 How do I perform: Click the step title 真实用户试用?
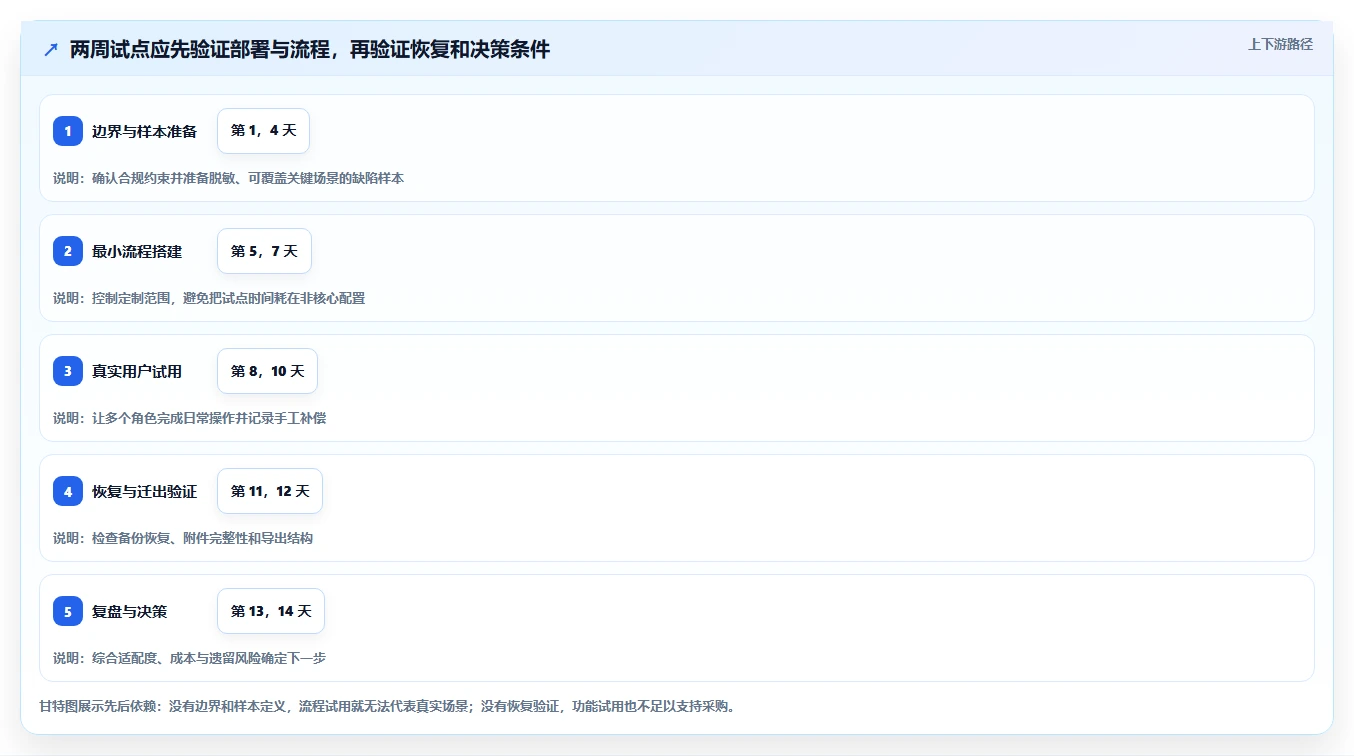137,371
